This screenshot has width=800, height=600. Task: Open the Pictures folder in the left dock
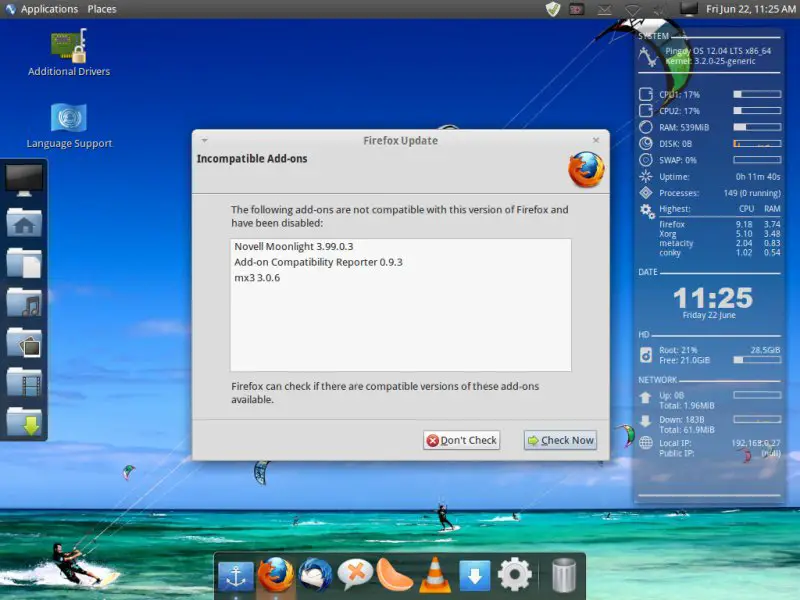(23, 342)
